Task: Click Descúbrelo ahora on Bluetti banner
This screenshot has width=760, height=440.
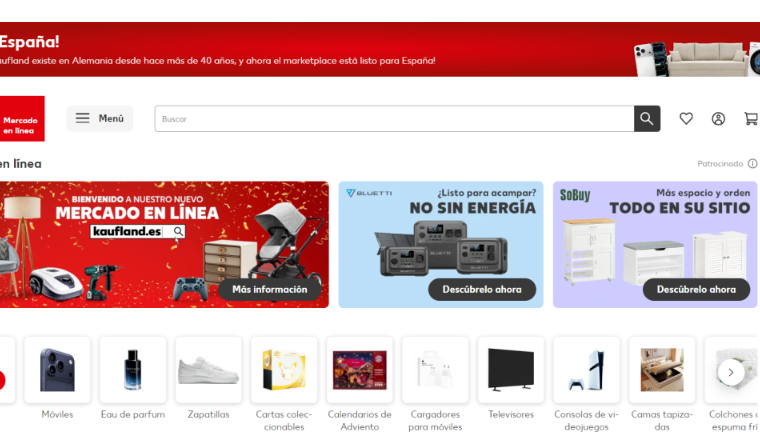Action: click(x=482, y=289)
